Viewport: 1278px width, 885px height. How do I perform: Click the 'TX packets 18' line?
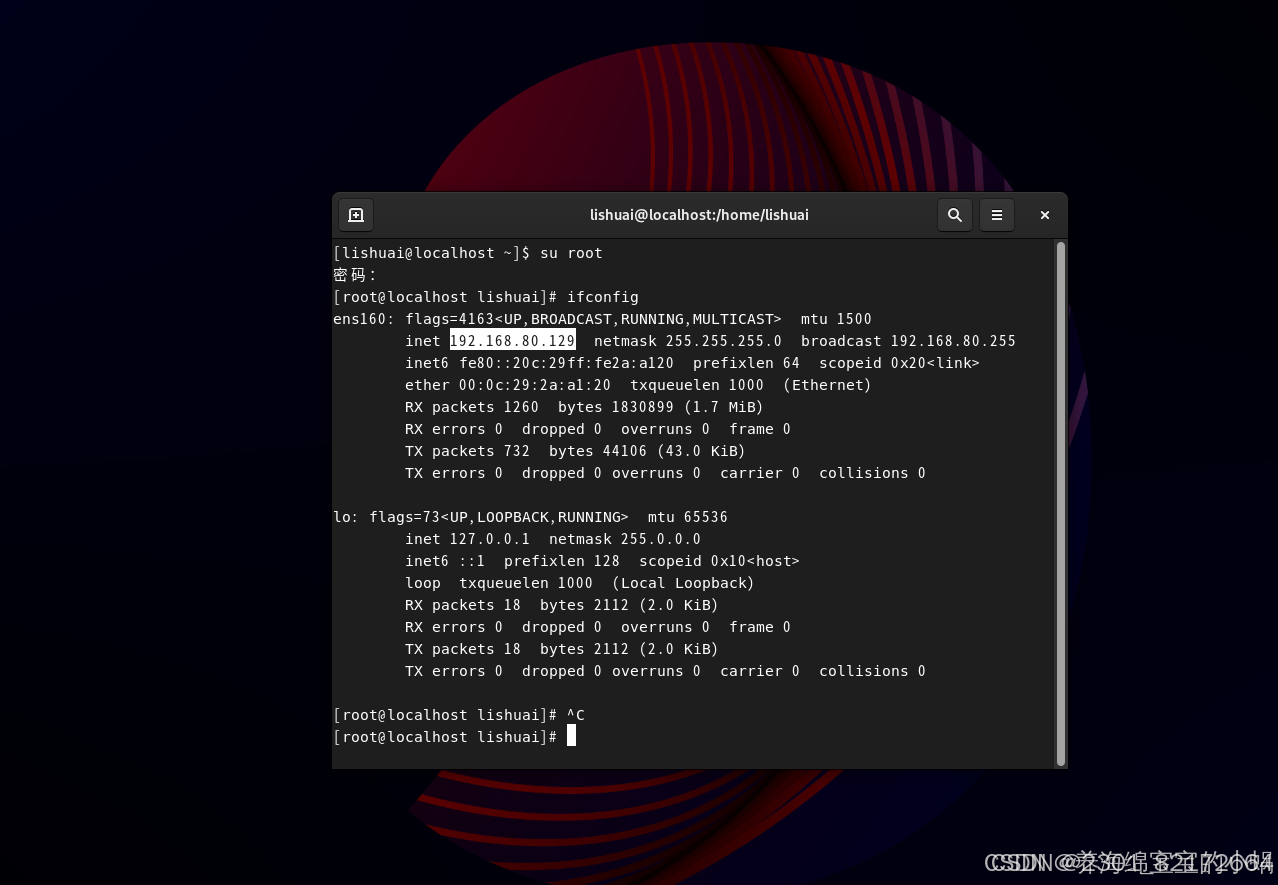tap(562, 649)
